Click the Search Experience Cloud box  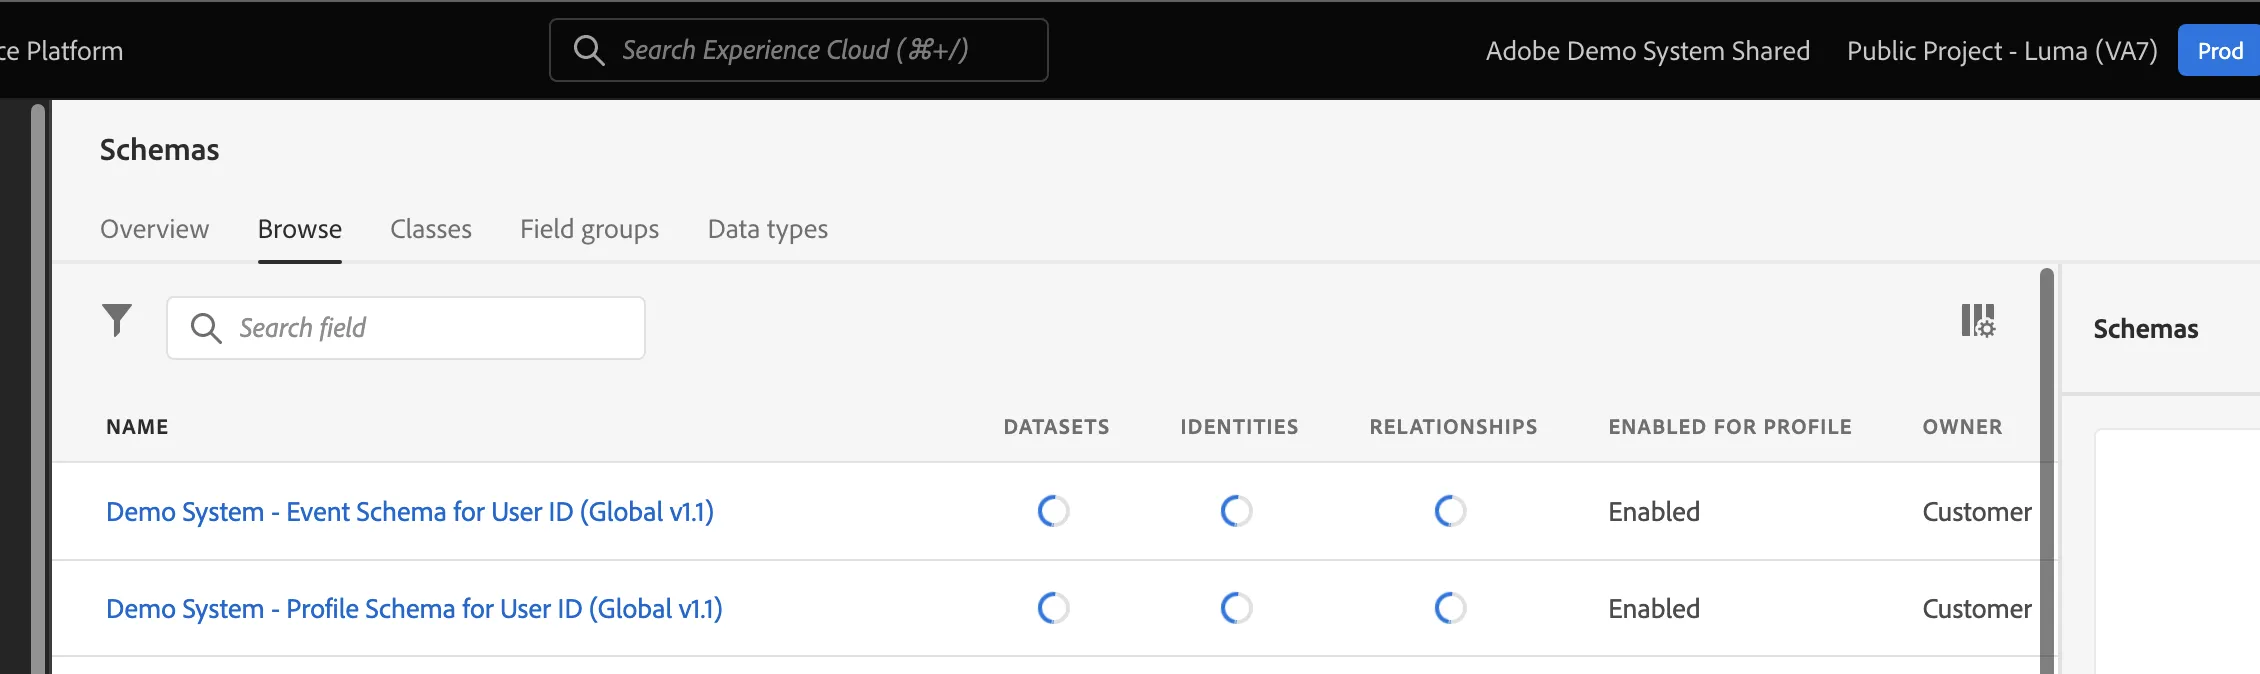(798, 50)
